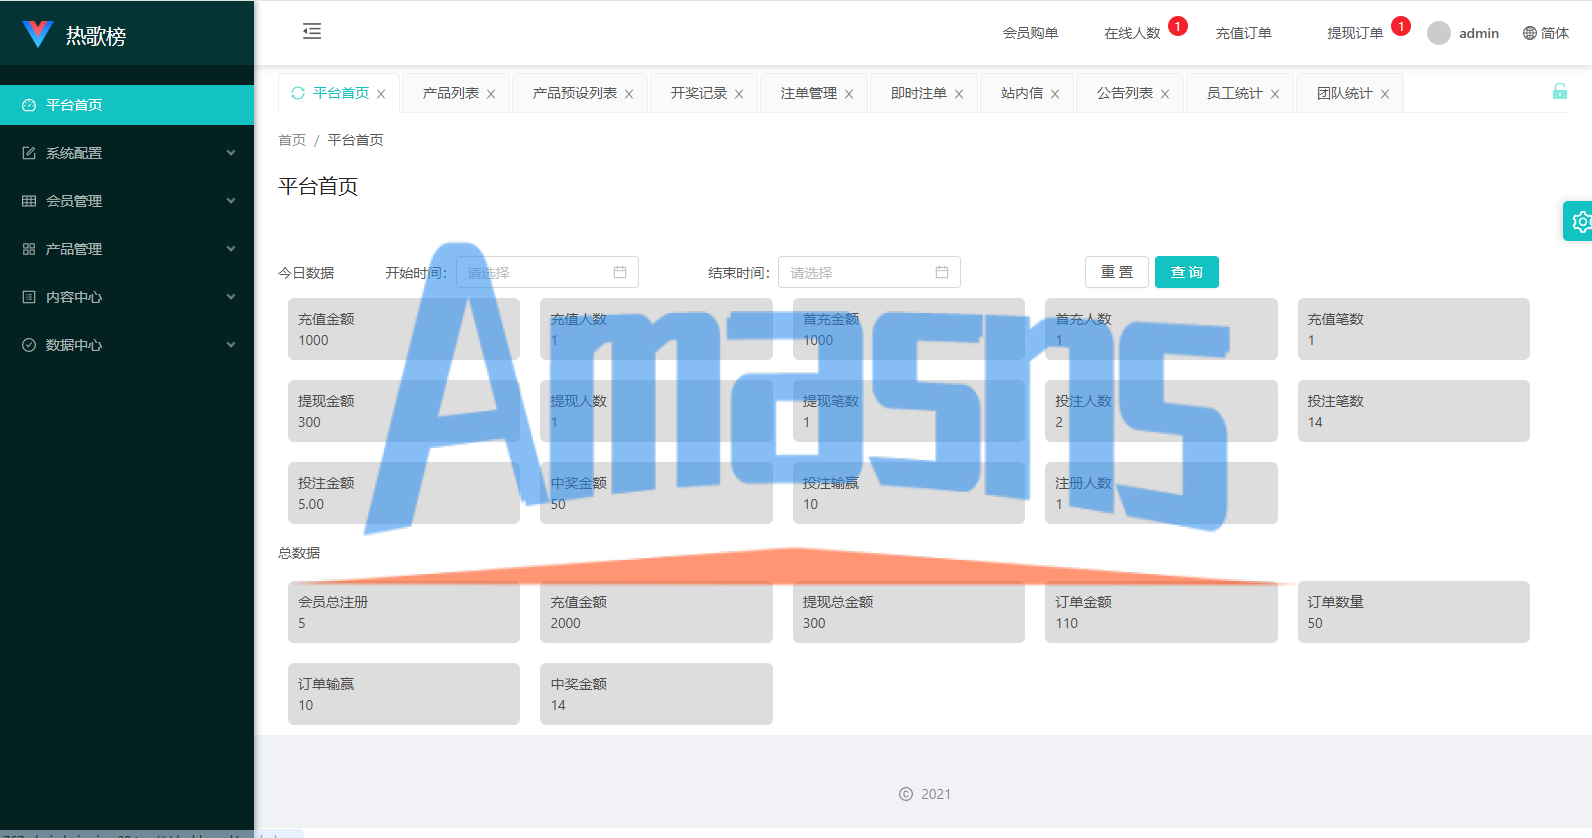Expand the 系统配置 menu
1592x838 pixels.
[127, 153]
